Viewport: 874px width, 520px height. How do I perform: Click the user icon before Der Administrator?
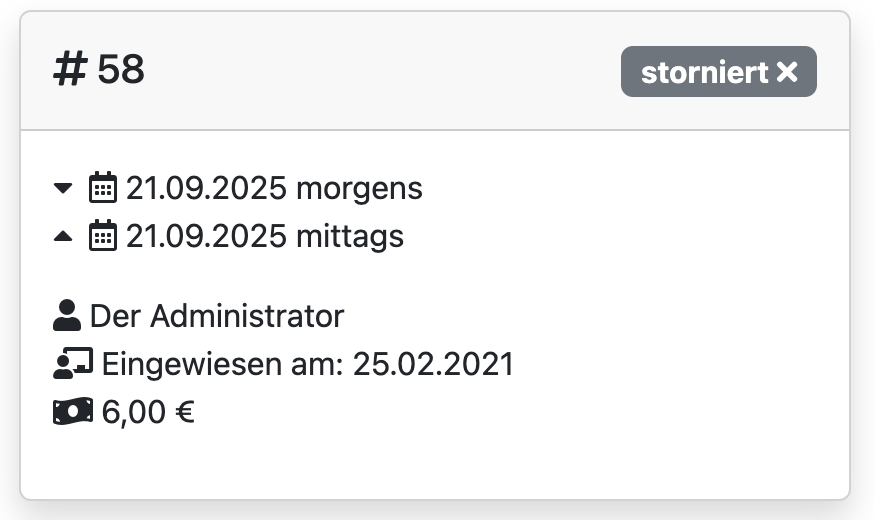[x=67, y=315]
